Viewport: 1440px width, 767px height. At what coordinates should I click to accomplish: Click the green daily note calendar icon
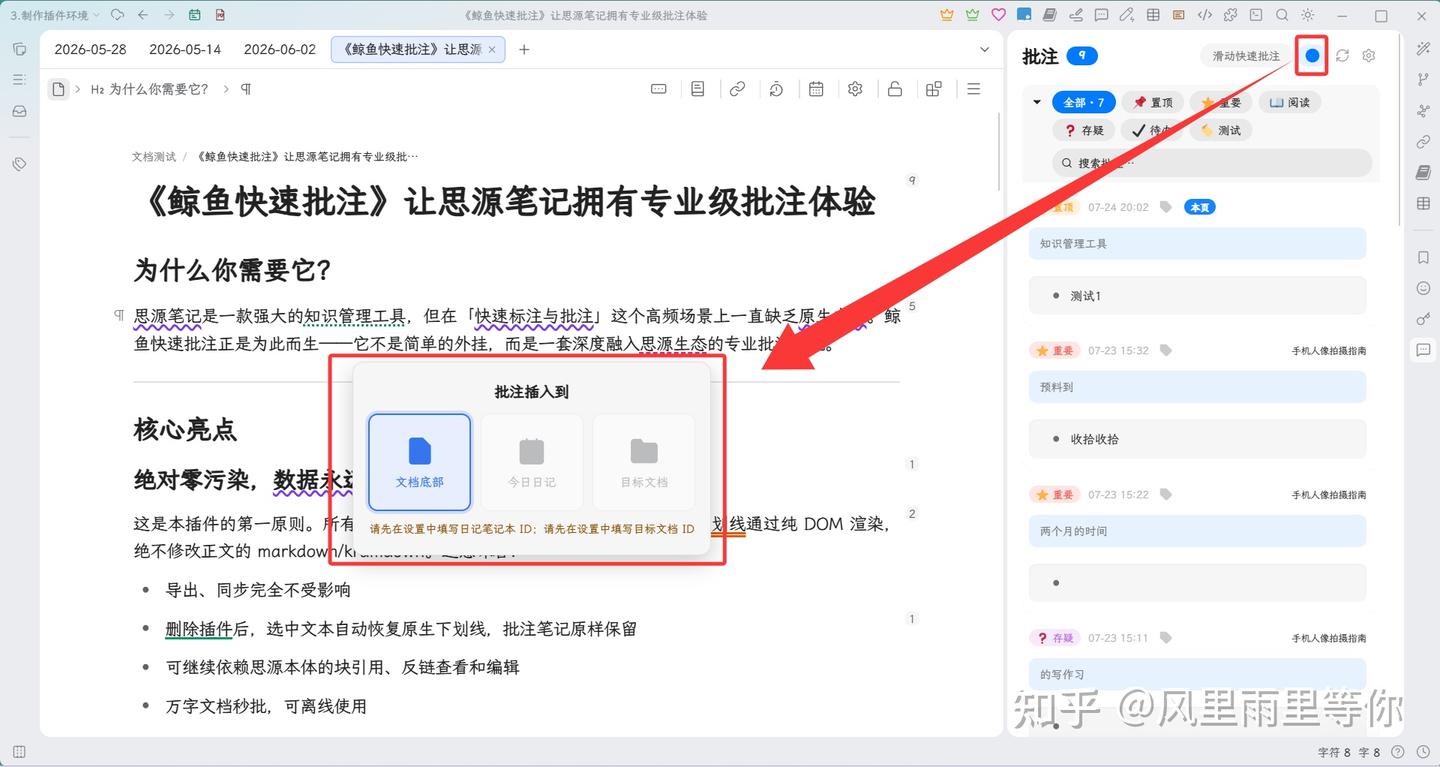pyautogui.click(x=194, y=15)
